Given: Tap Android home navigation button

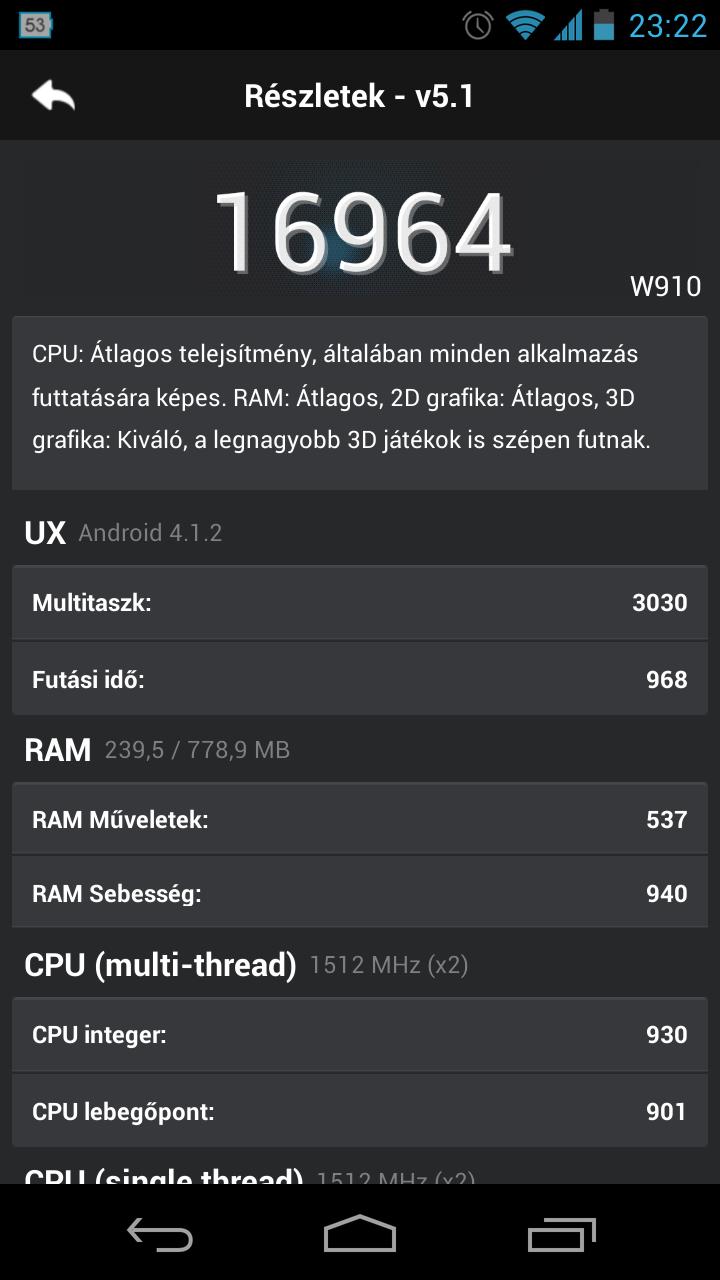Looking at the screenshot, I should coord(360,1234).
